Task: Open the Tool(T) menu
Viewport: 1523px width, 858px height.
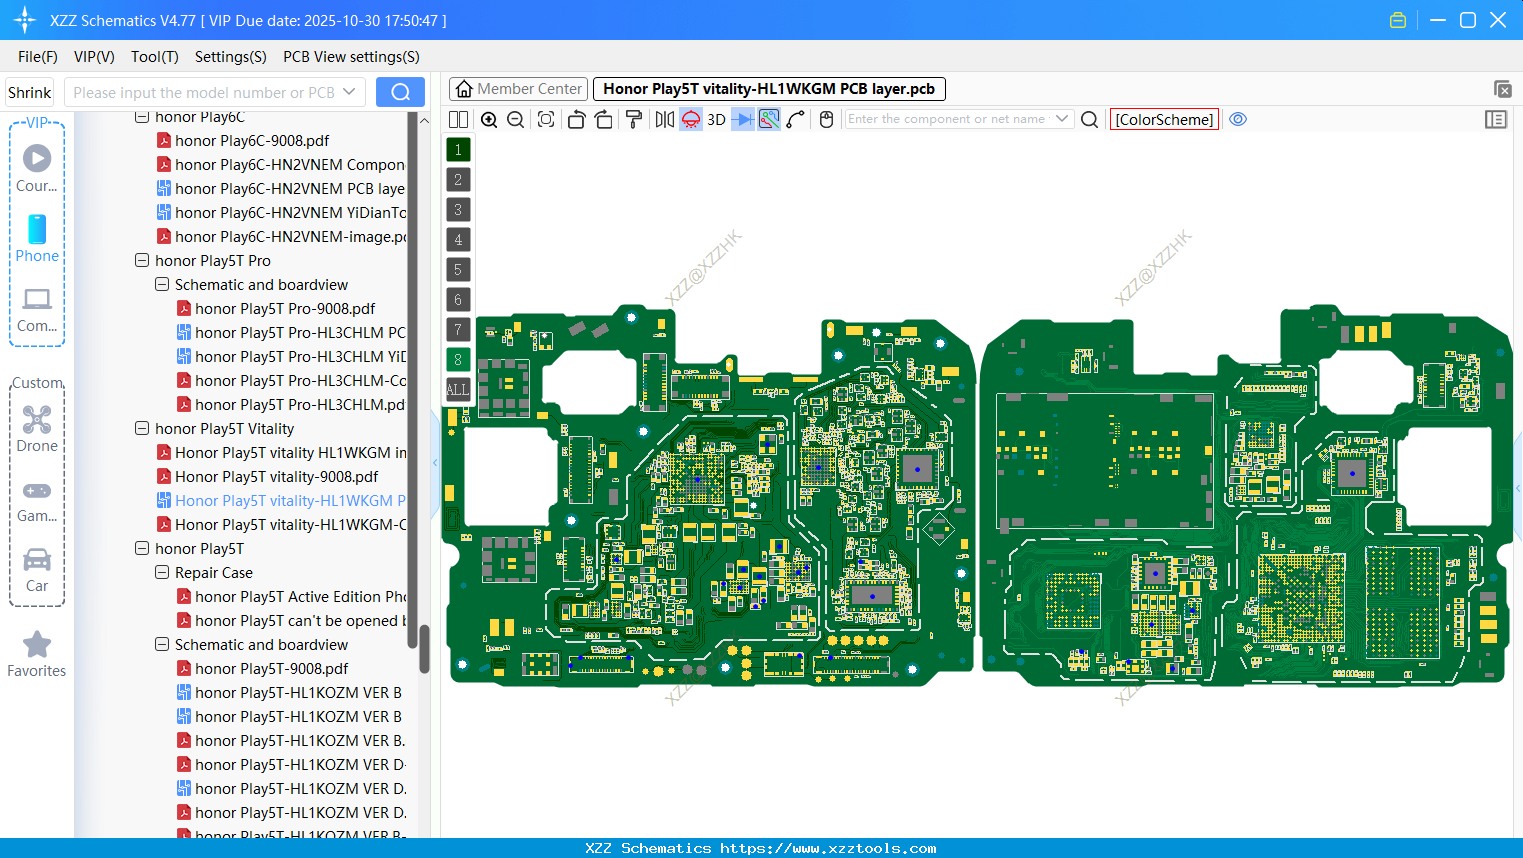Action: click(x=155, y=57)
